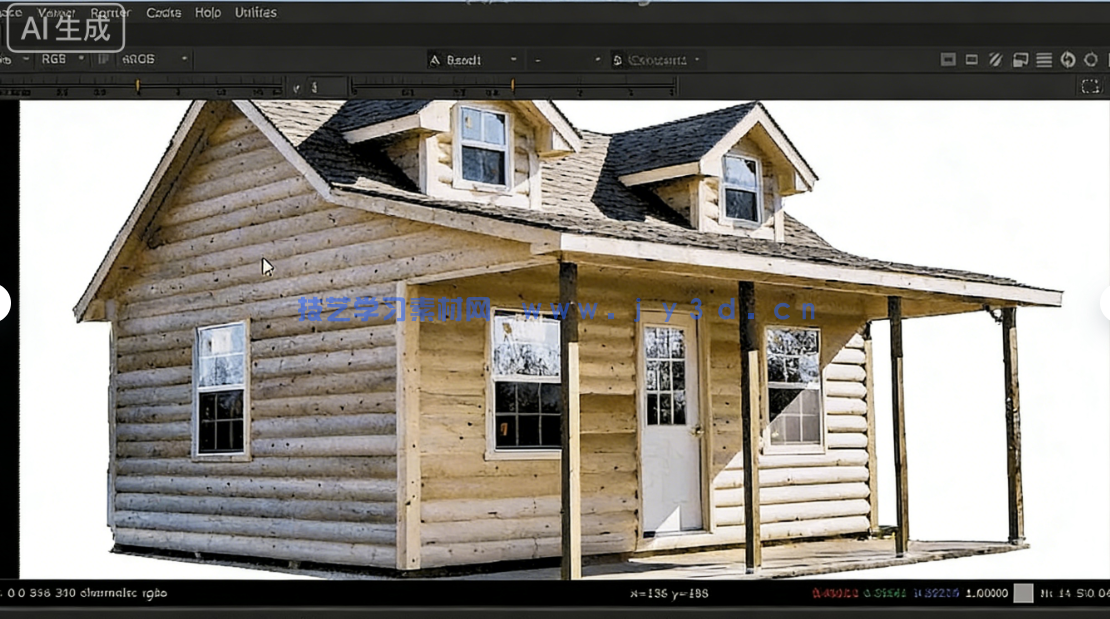Image resolution: width=1110 pixels, height=619 pixels.
Task: Toggle the dashed-square region of interest button
Action: click(1090, 87)
